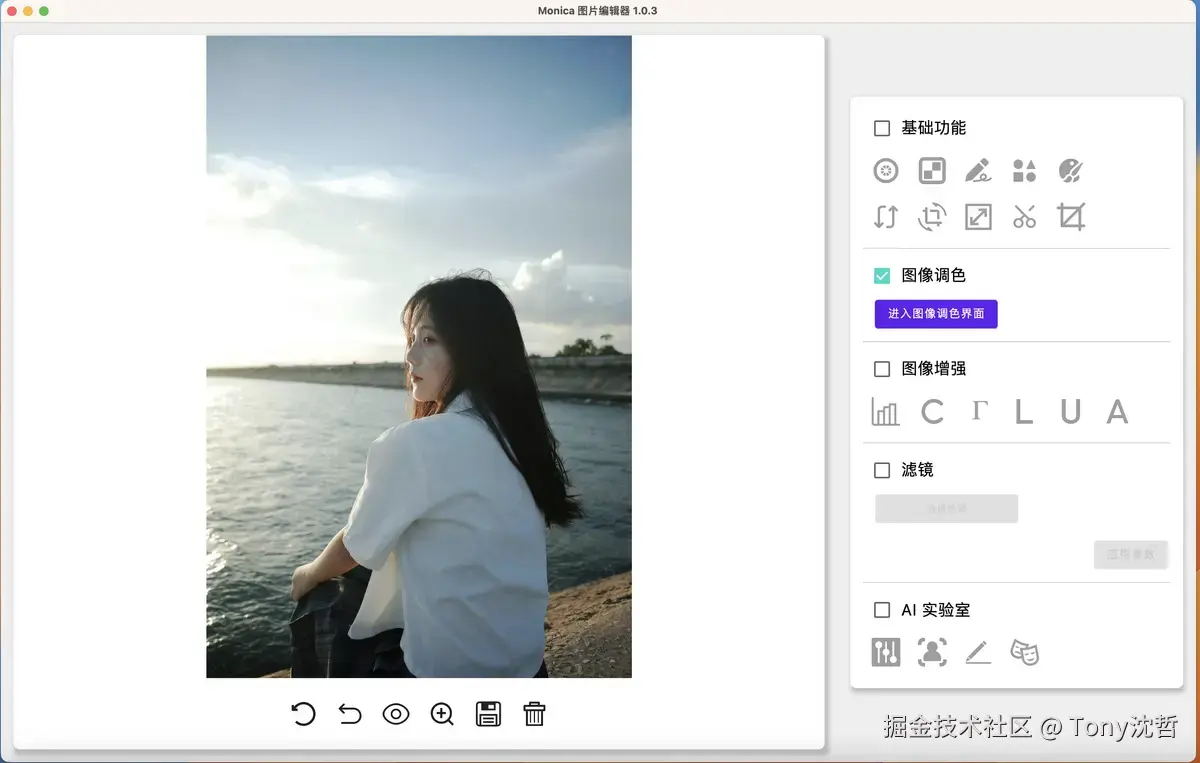This screenshot has width=1200, height=763.
Task: Uncheck the 图像调色 checkbox
Action: pyautogui.click(x=881, y=274)
